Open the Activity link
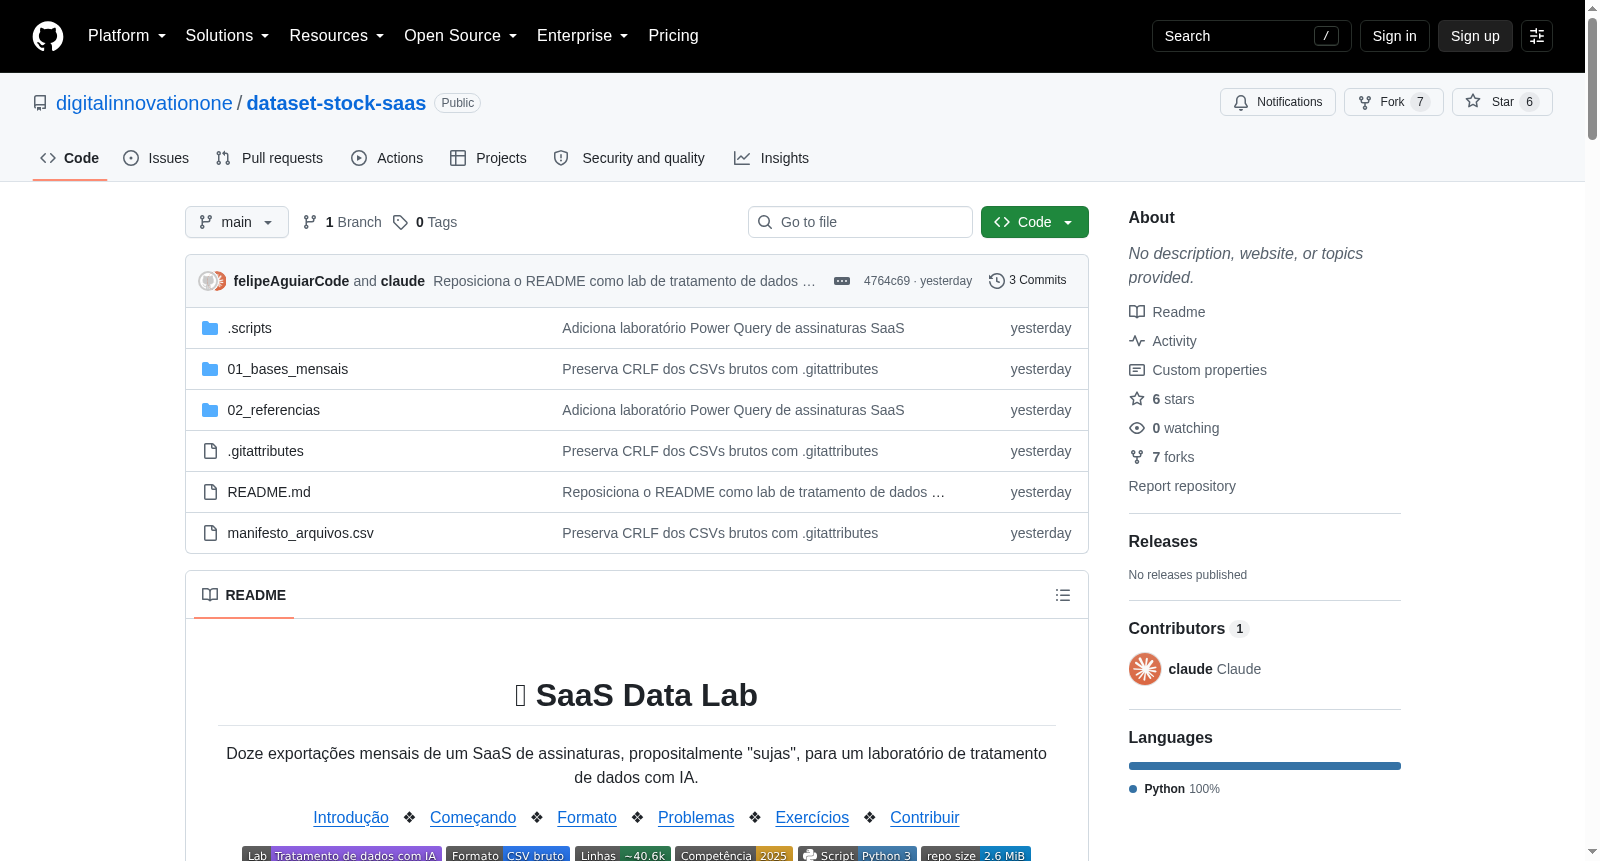 [x=1163, y=341]
